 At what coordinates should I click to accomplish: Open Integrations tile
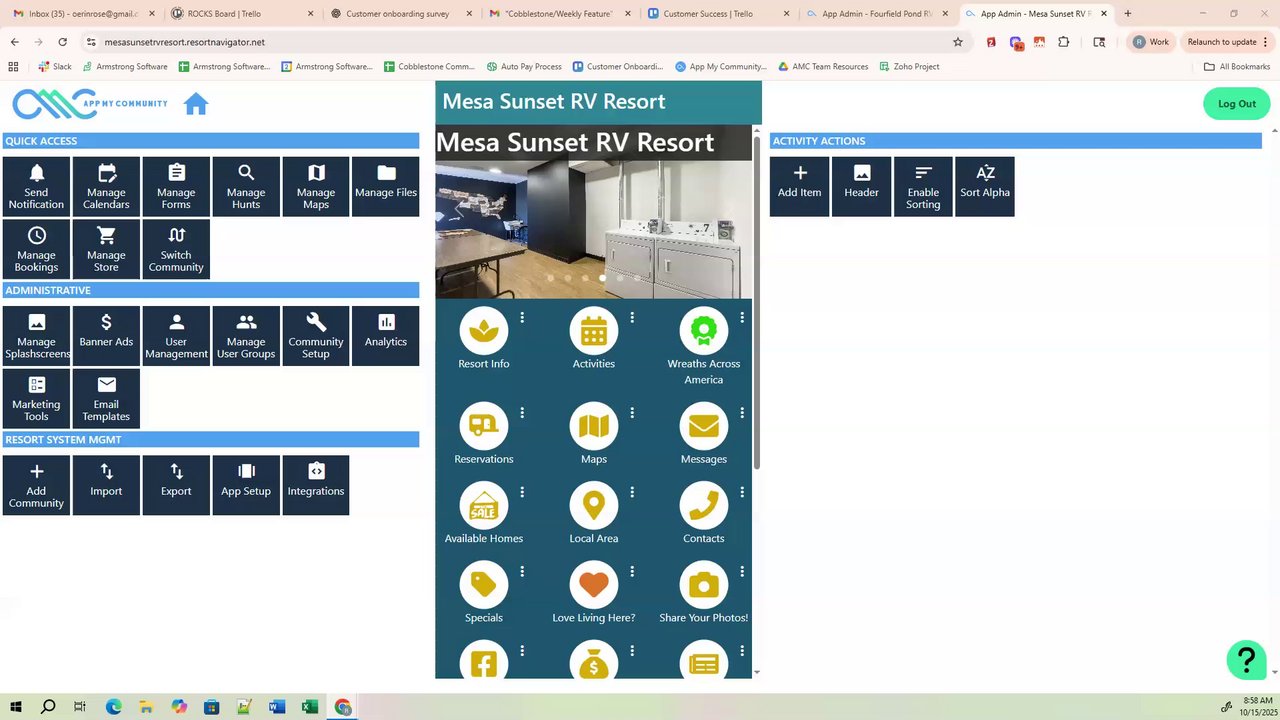[x=316, y=485]
